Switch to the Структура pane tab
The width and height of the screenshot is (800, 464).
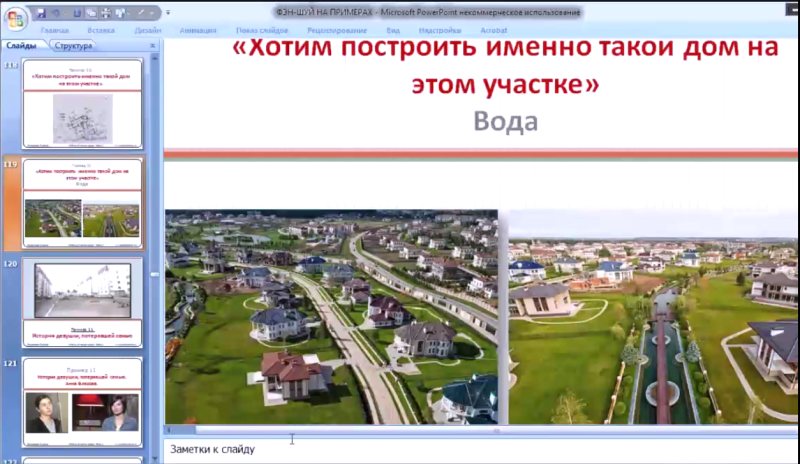73,45
